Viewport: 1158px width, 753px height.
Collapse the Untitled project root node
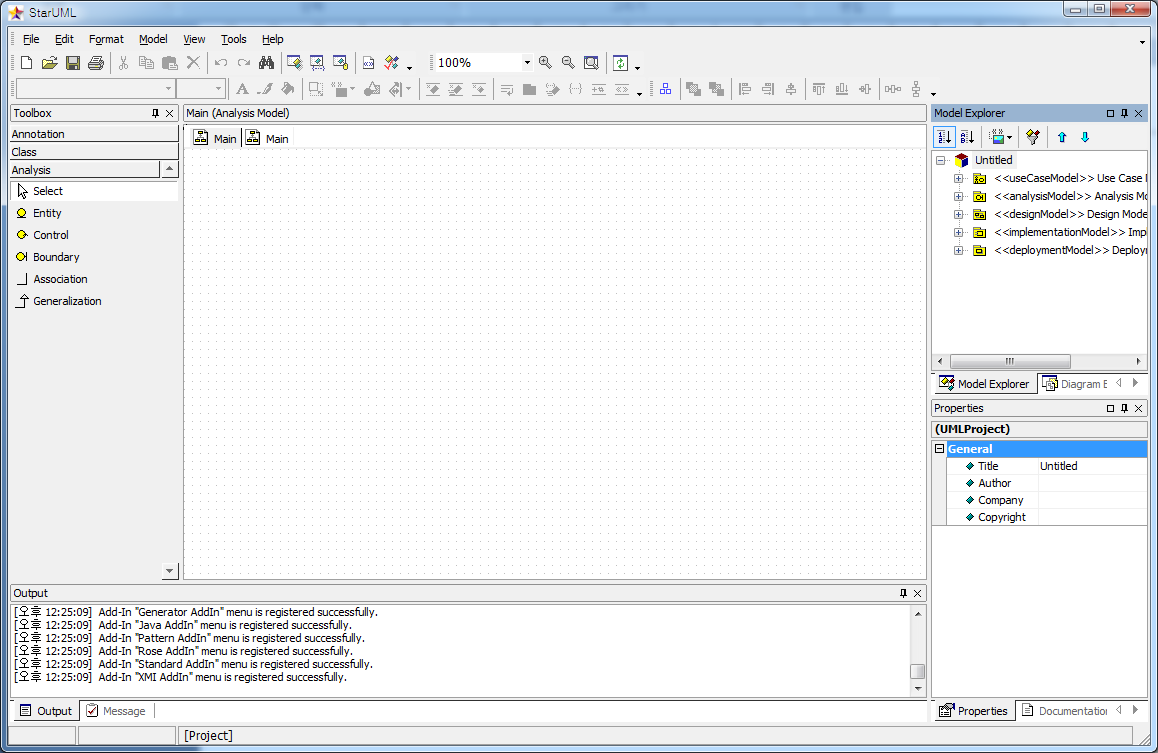tap(940, 160)
